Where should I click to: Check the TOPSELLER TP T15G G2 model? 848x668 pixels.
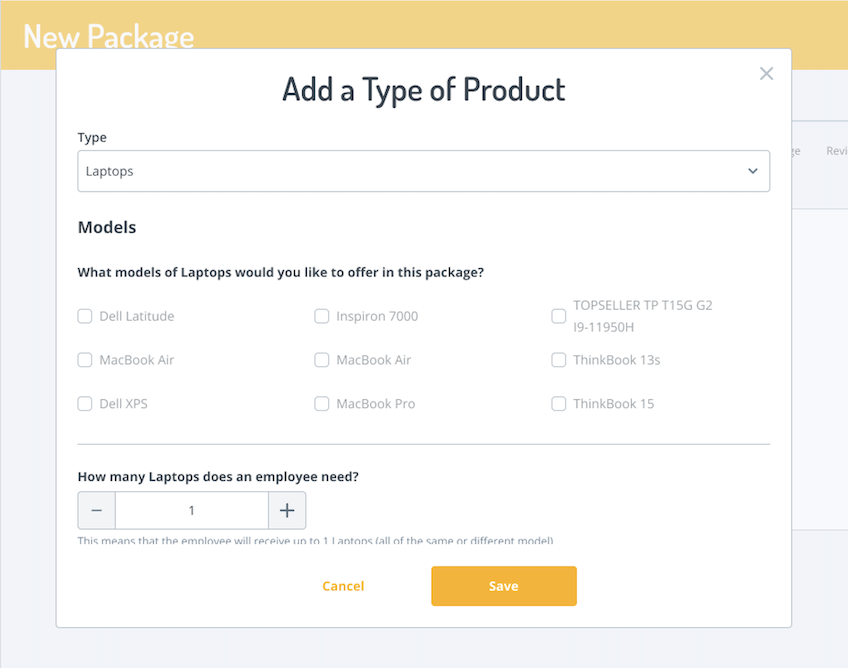pos(558,316)
